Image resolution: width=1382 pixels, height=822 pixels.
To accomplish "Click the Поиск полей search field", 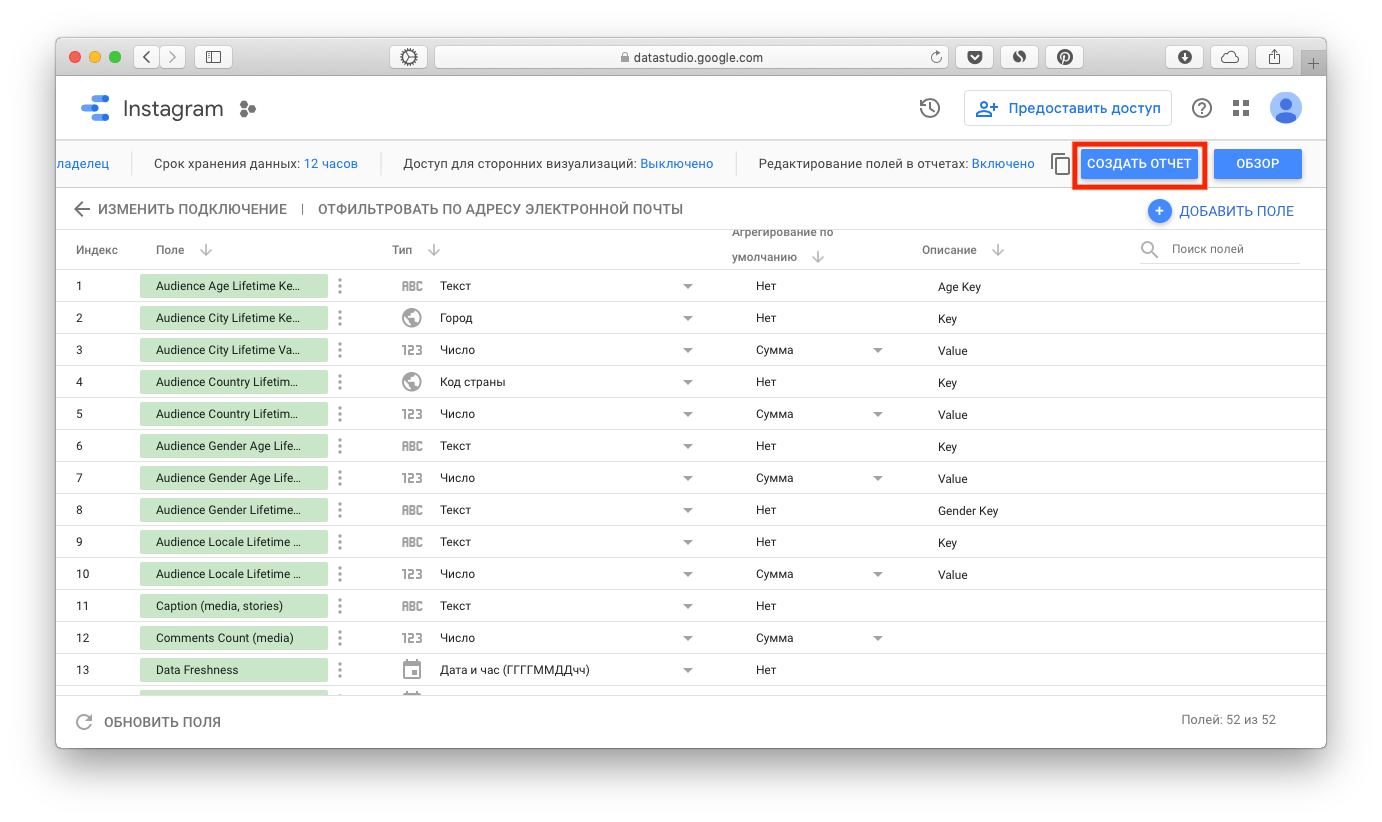I will (1234, 249).
